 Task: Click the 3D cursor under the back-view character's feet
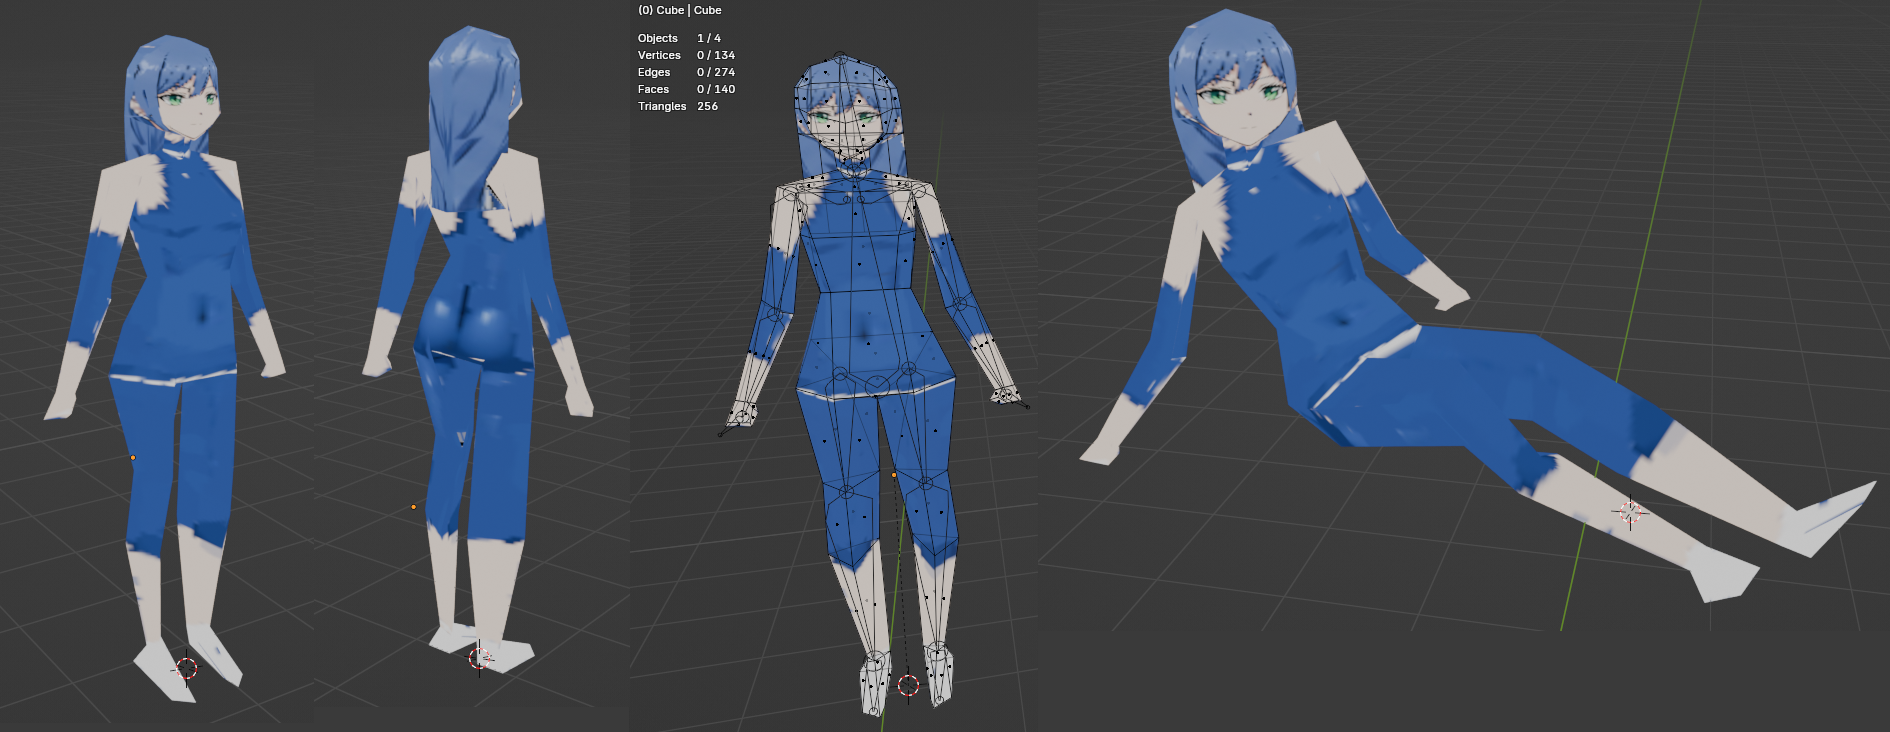[x=480, y=658]
